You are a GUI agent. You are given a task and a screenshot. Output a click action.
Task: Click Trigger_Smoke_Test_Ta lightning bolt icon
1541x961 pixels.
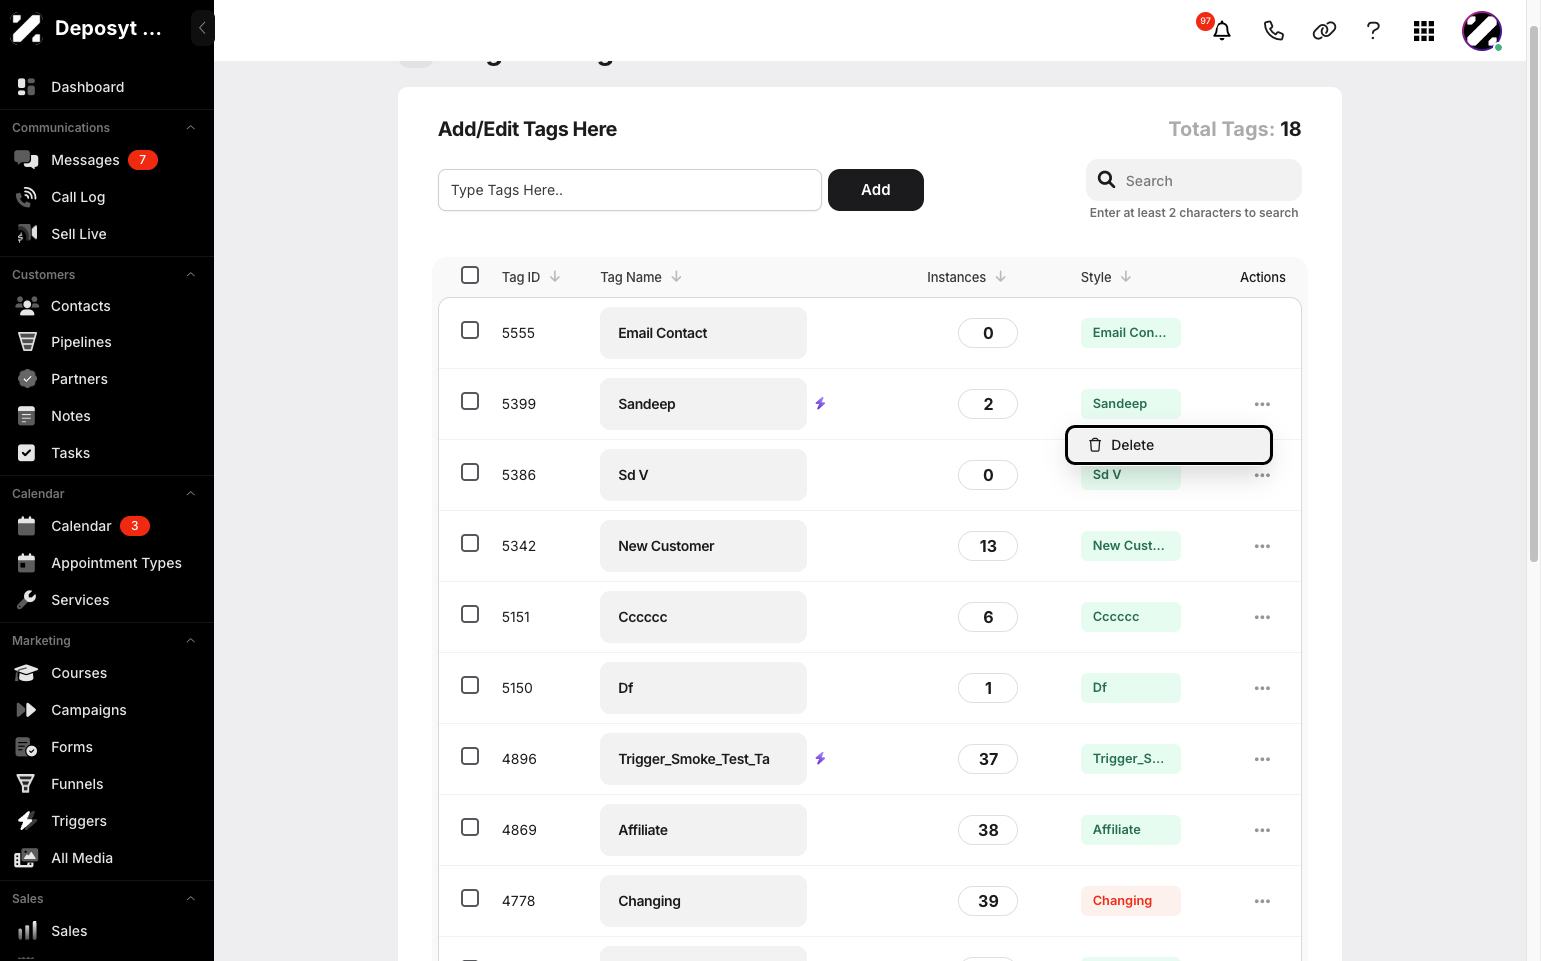point(820,759)
